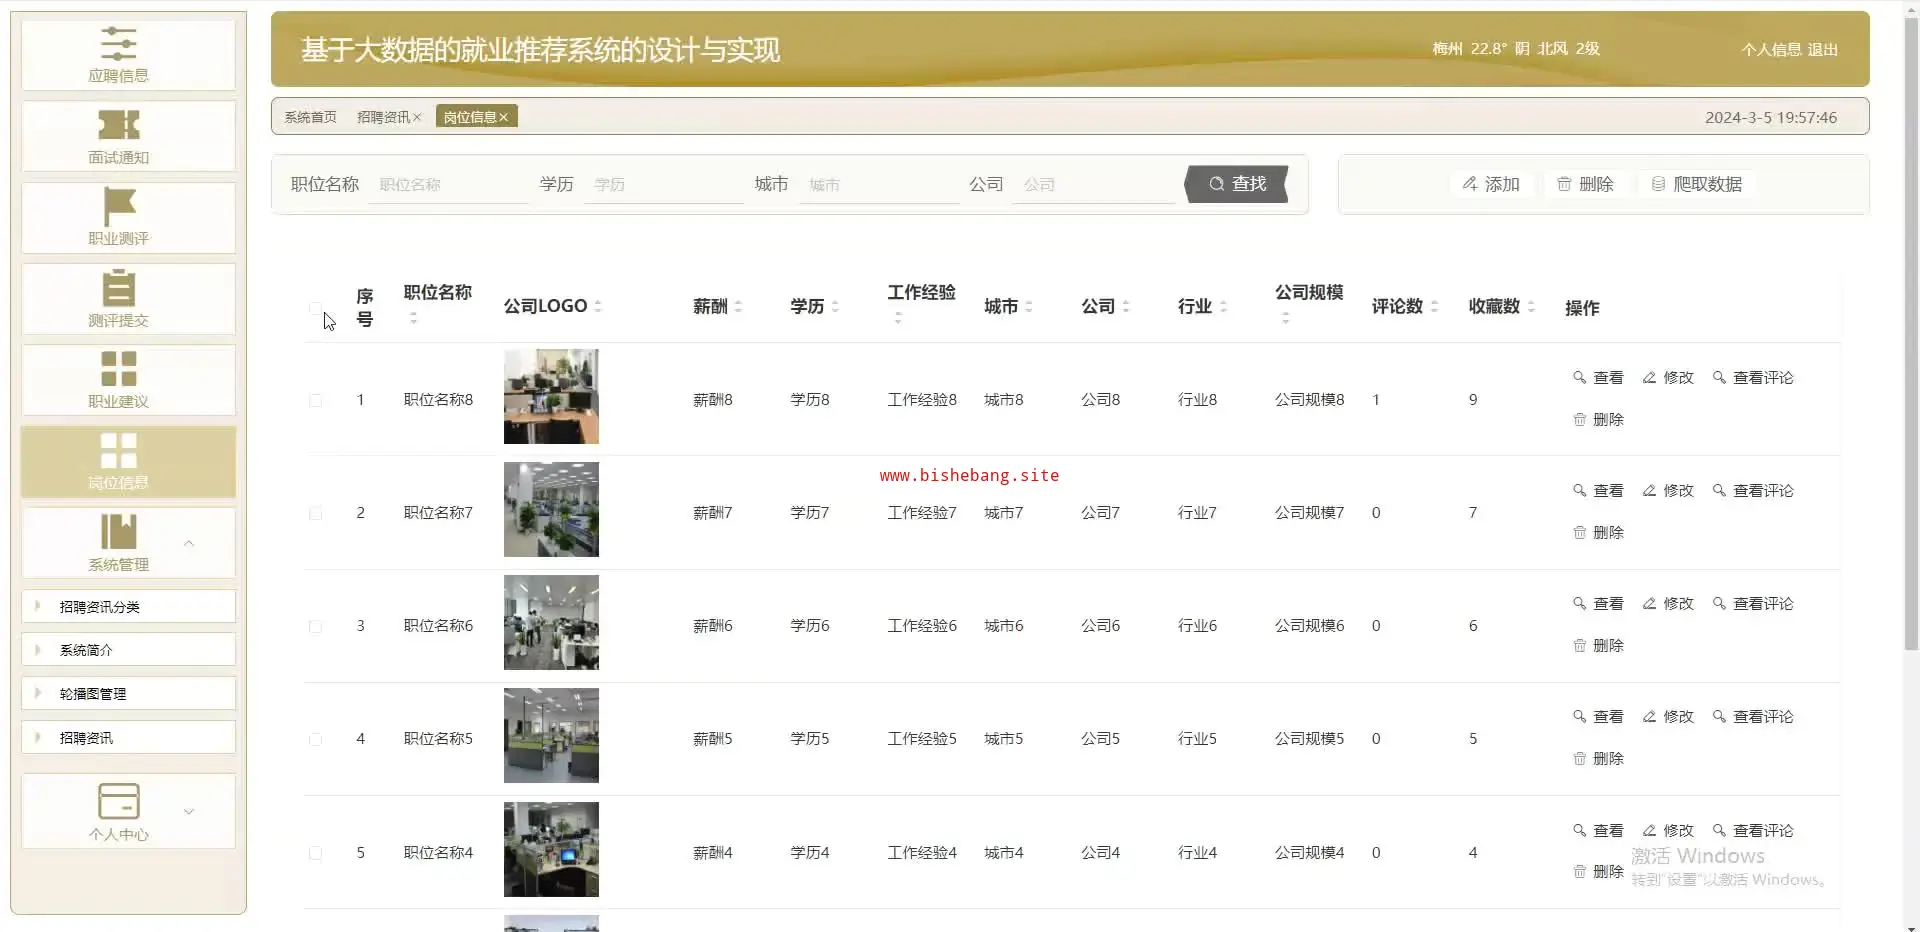This screenshot has height=932, width=1920.
Task: Click the 查找 search button
Action: click(x=1236, y=184)
